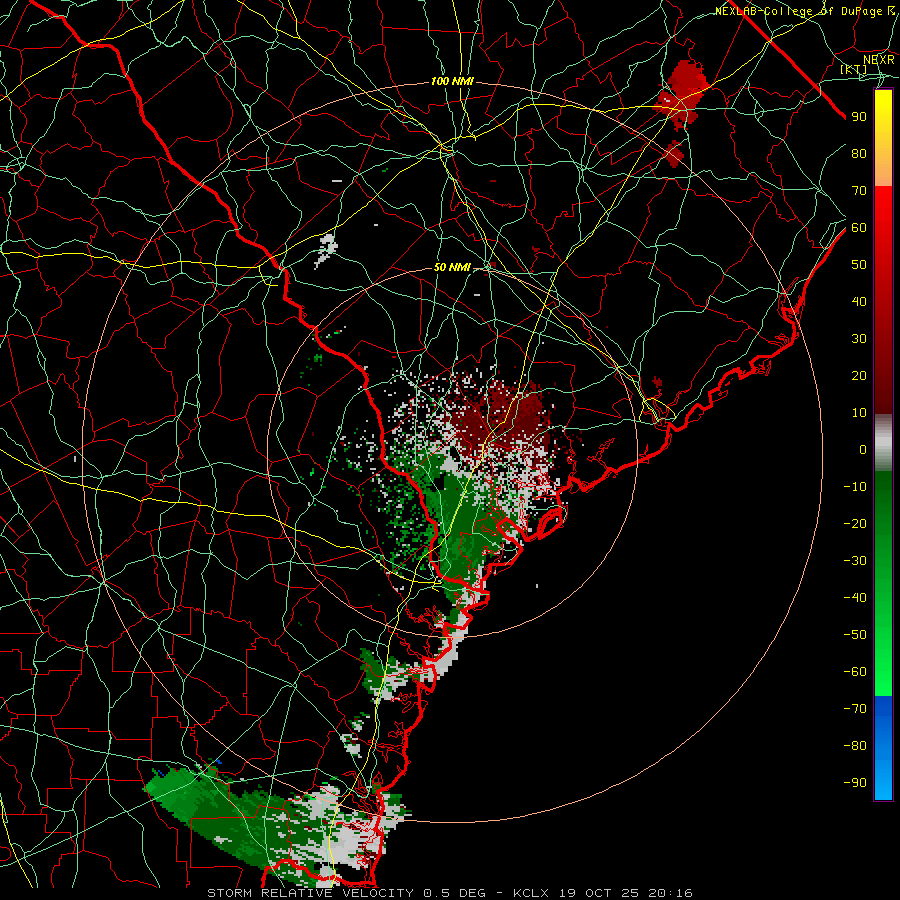Screen dimensions: 900x900
Task: Click the "NEXLAB-College of DuPage" header text
Action: click(x=800, y=11)
